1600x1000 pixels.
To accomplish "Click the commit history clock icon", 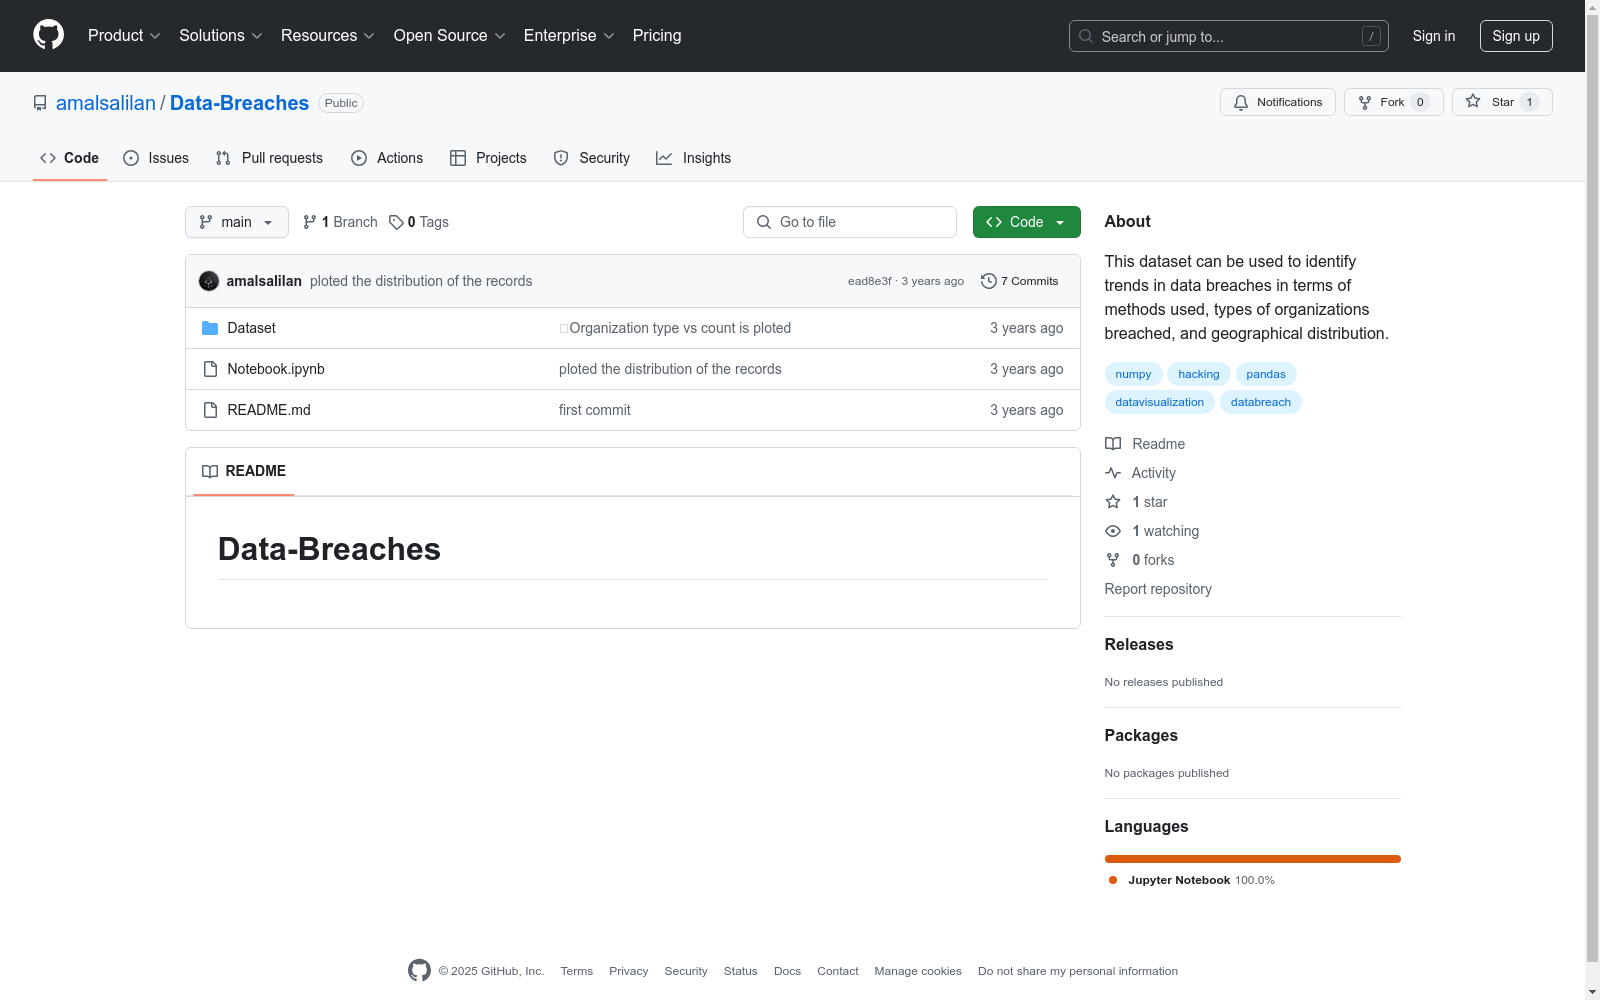I will (989, 281).
